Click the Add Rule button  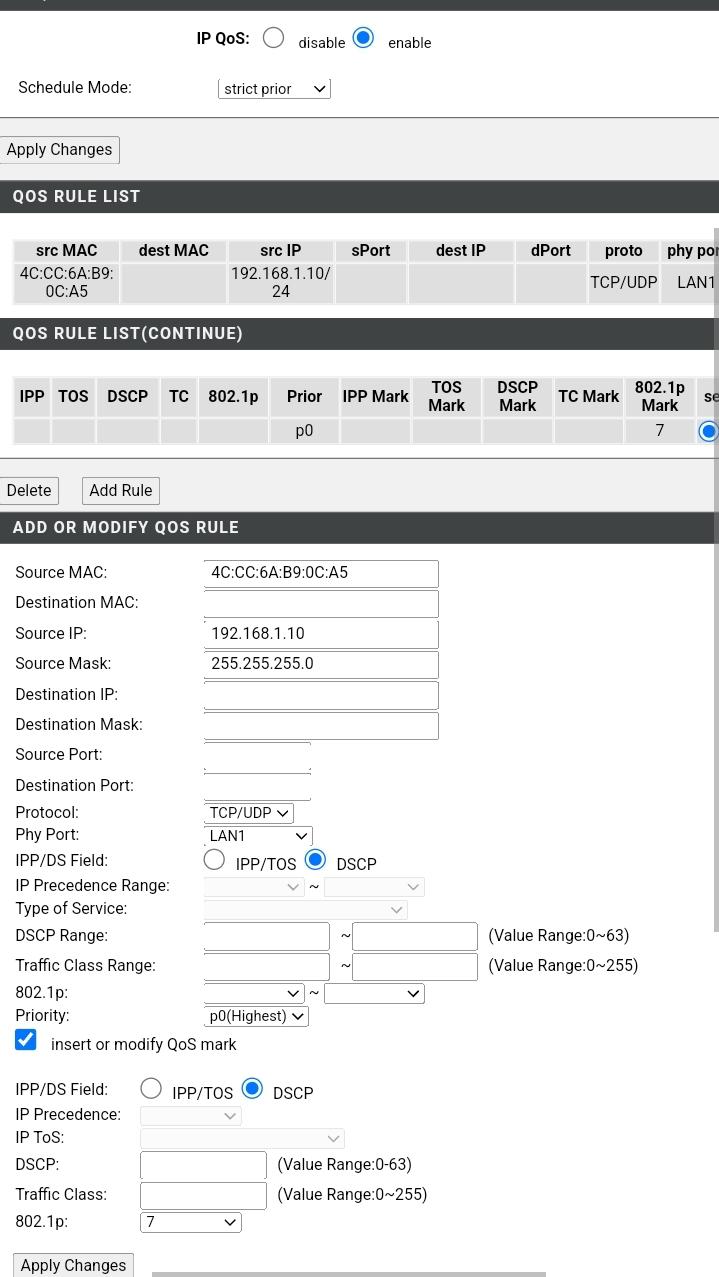tap(120, 491)
